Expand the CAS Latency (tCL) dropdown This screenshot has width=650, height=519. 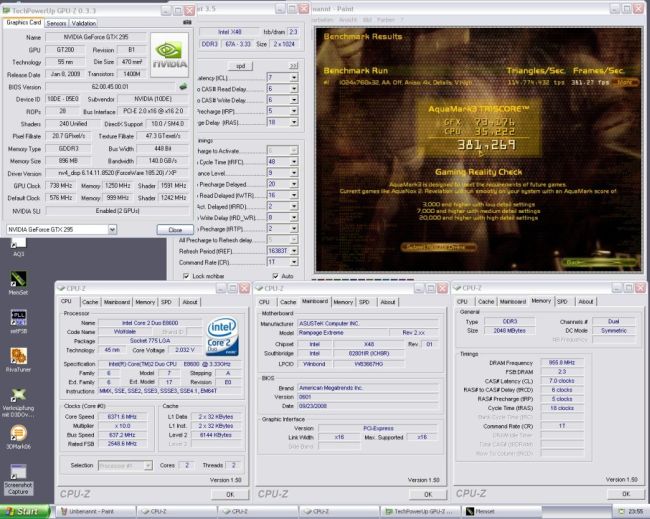tap(294, 78)
